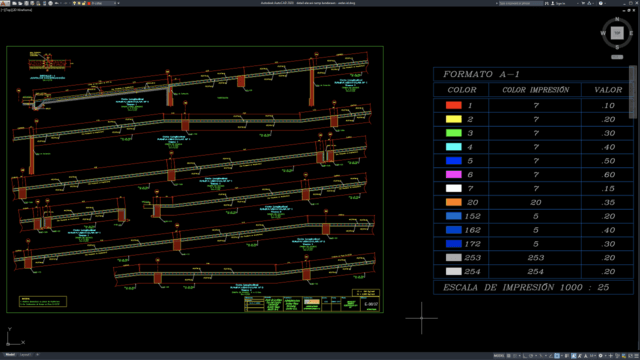Click the [-][Top][2D Wireframe] viewport label

coord(16,10)
